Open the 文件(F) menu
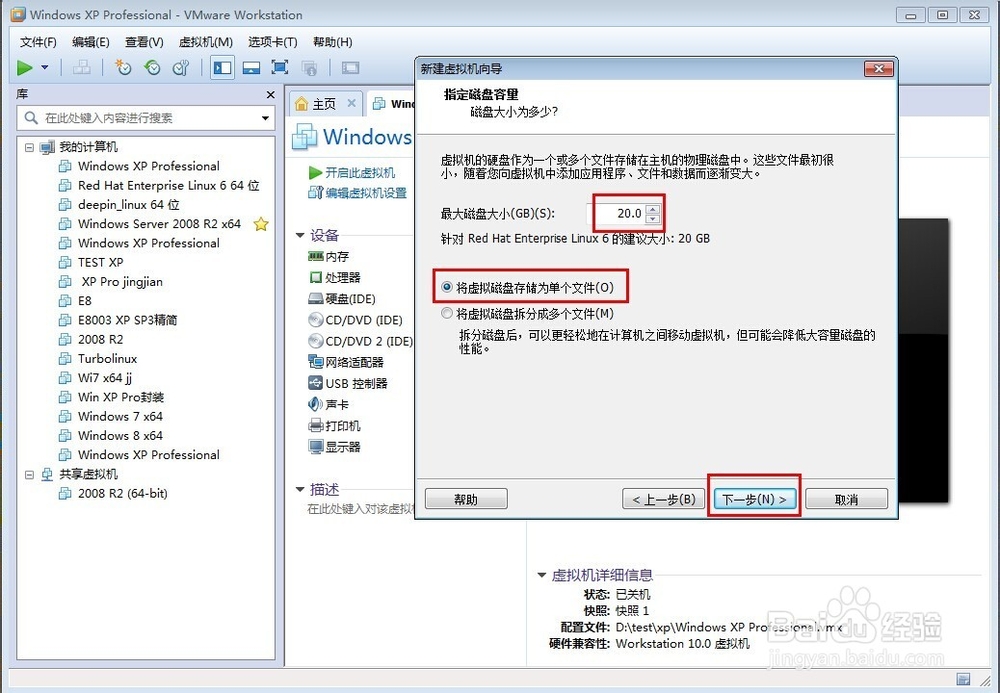Image resolution: width=1000 pixels, height=693 pixels. coord(38,42)
